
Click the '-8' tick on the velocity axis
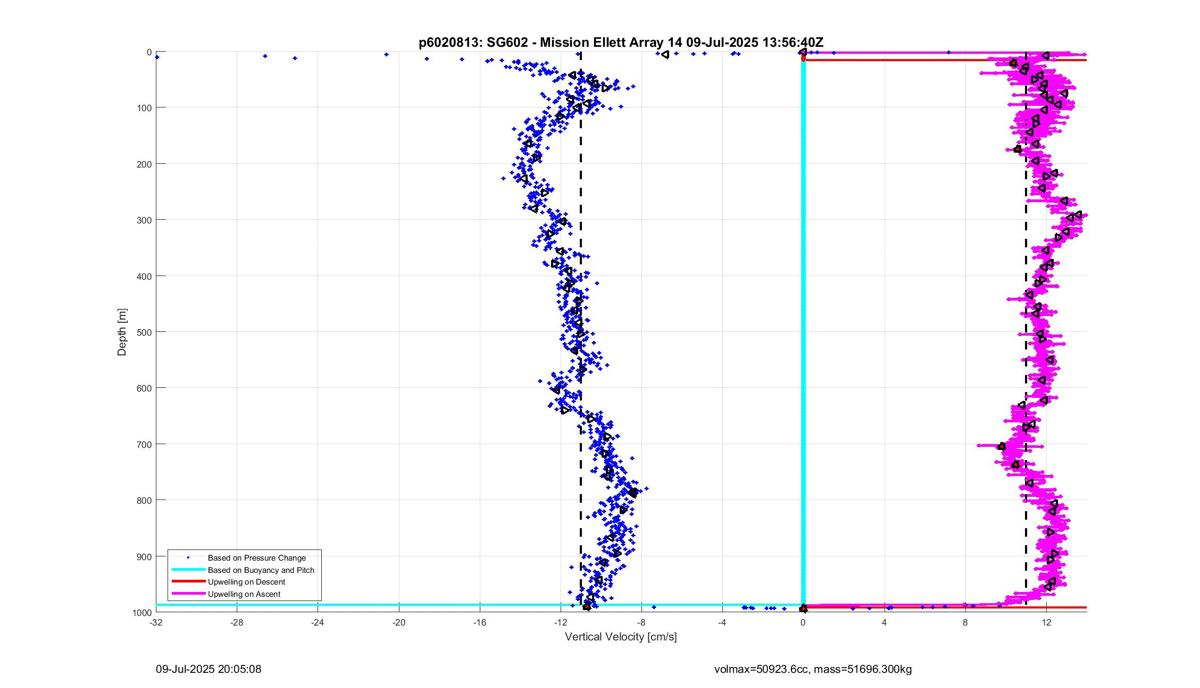tap(642, 623)
